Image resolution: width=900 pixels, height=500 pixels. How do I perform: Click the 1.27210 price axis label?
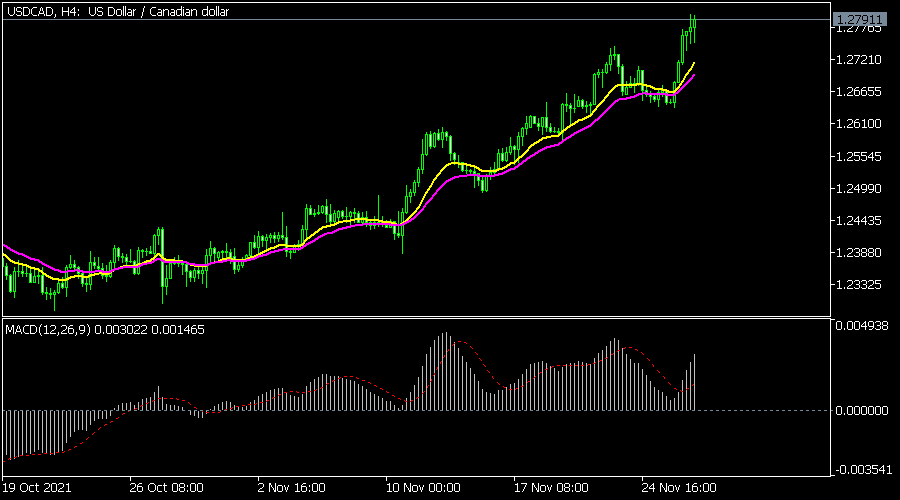click(x=859, y=60)
